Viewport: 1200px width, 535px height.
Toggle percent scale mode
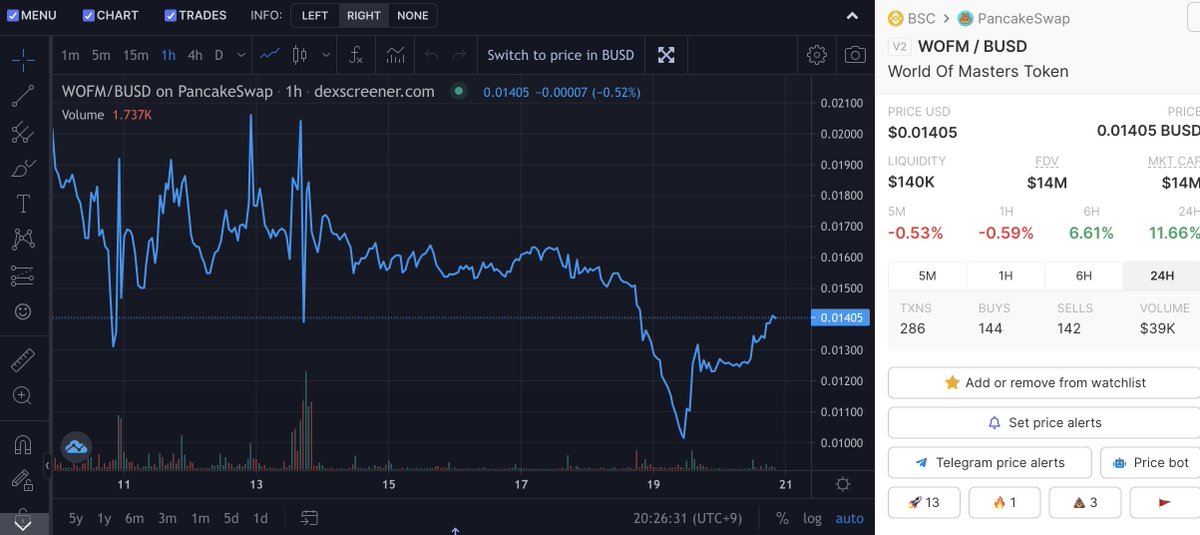point(782,518)
